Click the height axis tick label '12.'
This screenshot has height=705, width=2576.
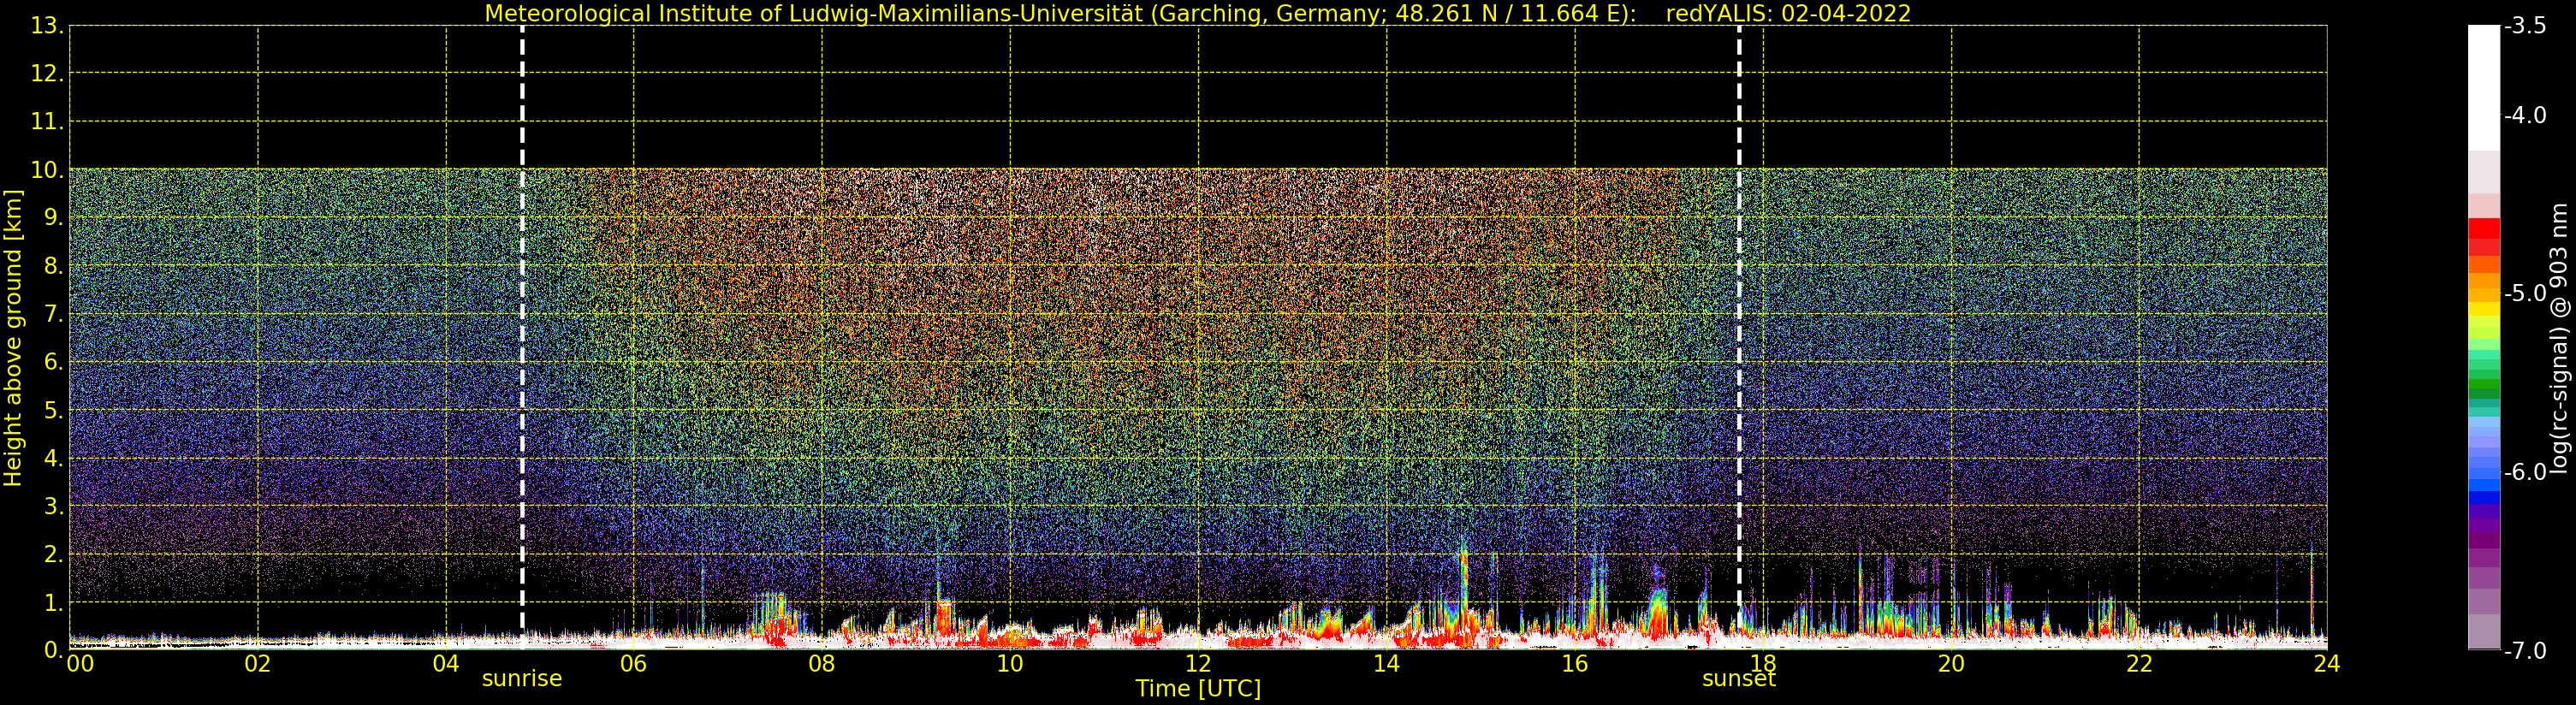(47, 74)
